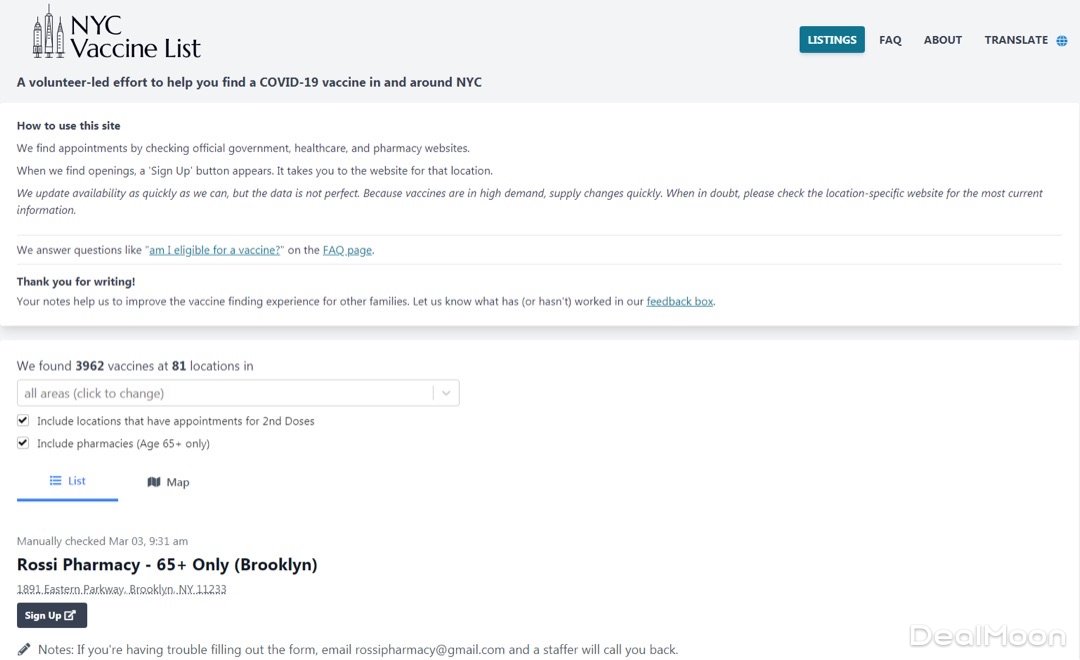The height and width of the screenshot is (660, 1080).
Task: Follow the FAQ page link in instructions
Action: (x=347, y=250)
